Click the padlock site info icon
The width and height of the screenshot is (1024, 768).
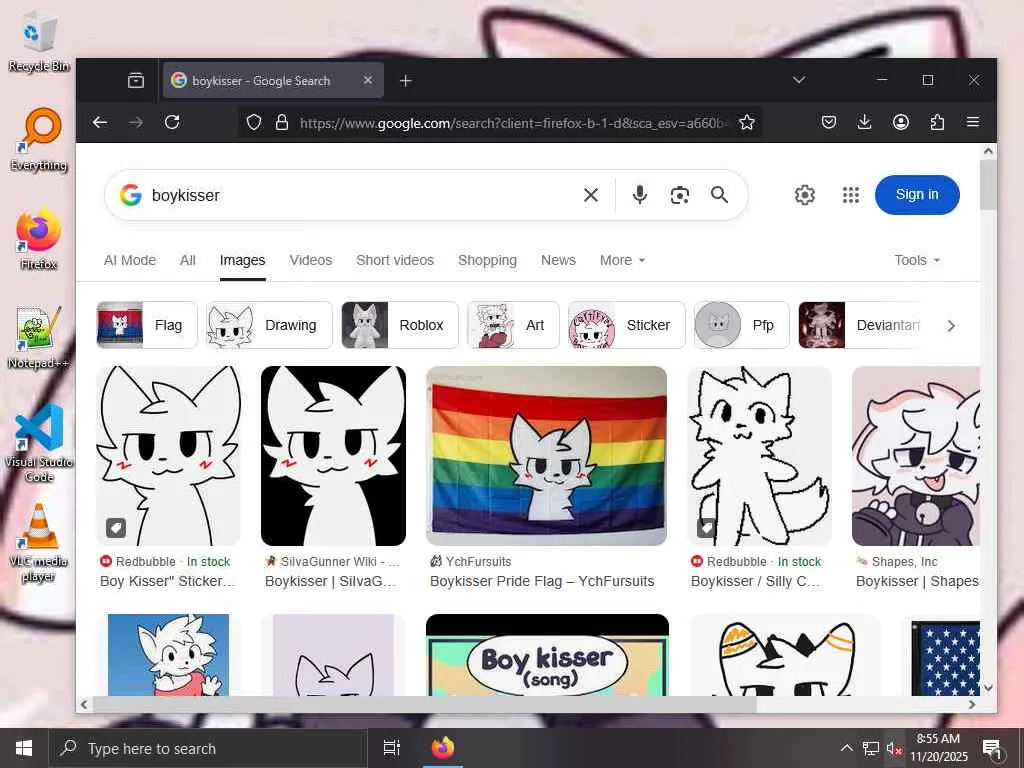click(281, 122)
